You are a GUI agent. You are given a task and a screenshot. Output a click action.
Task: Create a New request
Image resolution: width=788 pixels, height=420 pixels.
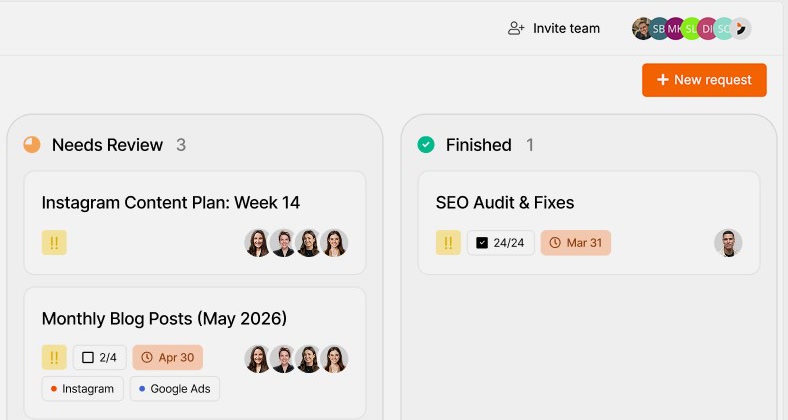coord(704,80)
